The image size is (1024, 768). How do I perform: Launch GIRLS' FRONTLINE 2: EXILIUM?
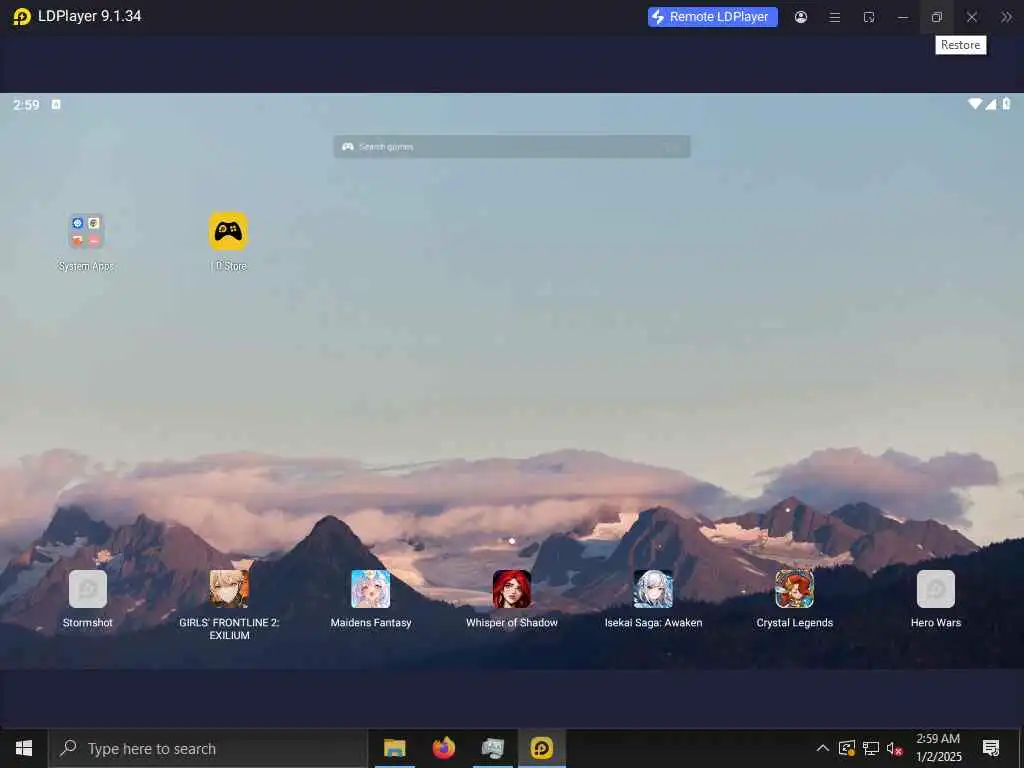click(229, 588)
